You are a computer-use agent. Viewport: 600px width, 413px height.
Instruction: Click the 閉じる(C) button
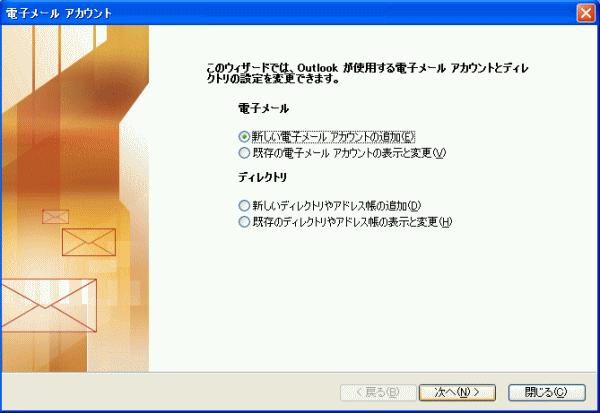pyautogui.click(x=547, y=392)
